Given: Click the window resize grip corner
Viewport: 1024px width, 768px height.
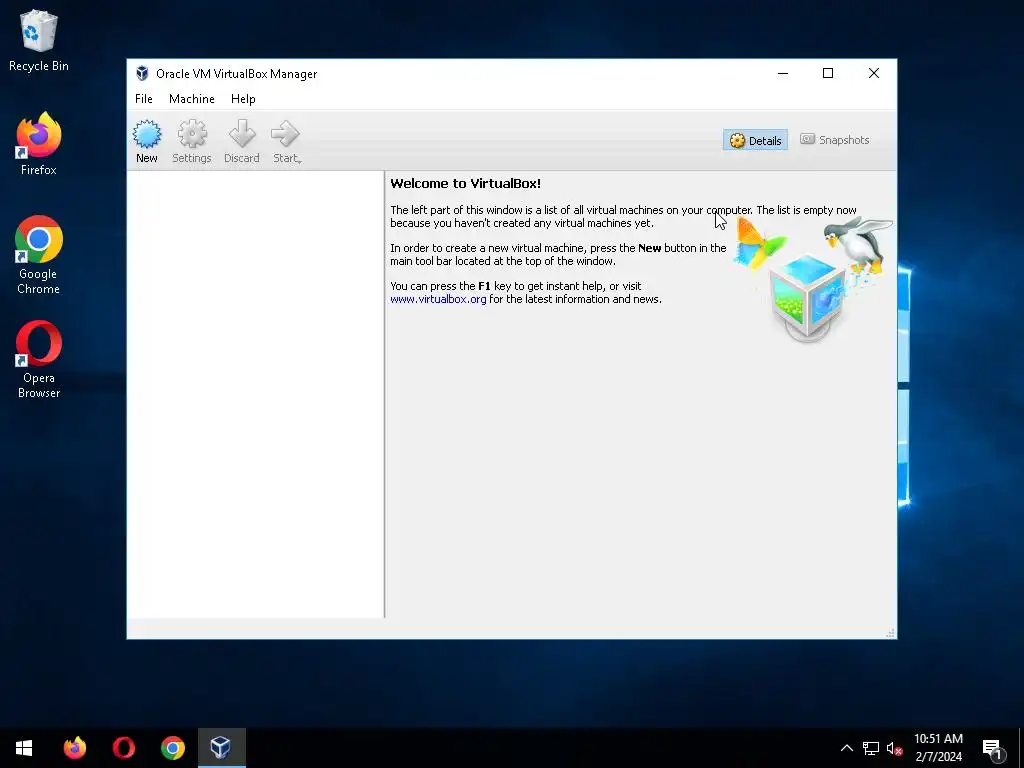Looking at the screenshot, I should [x=889, y=633].
